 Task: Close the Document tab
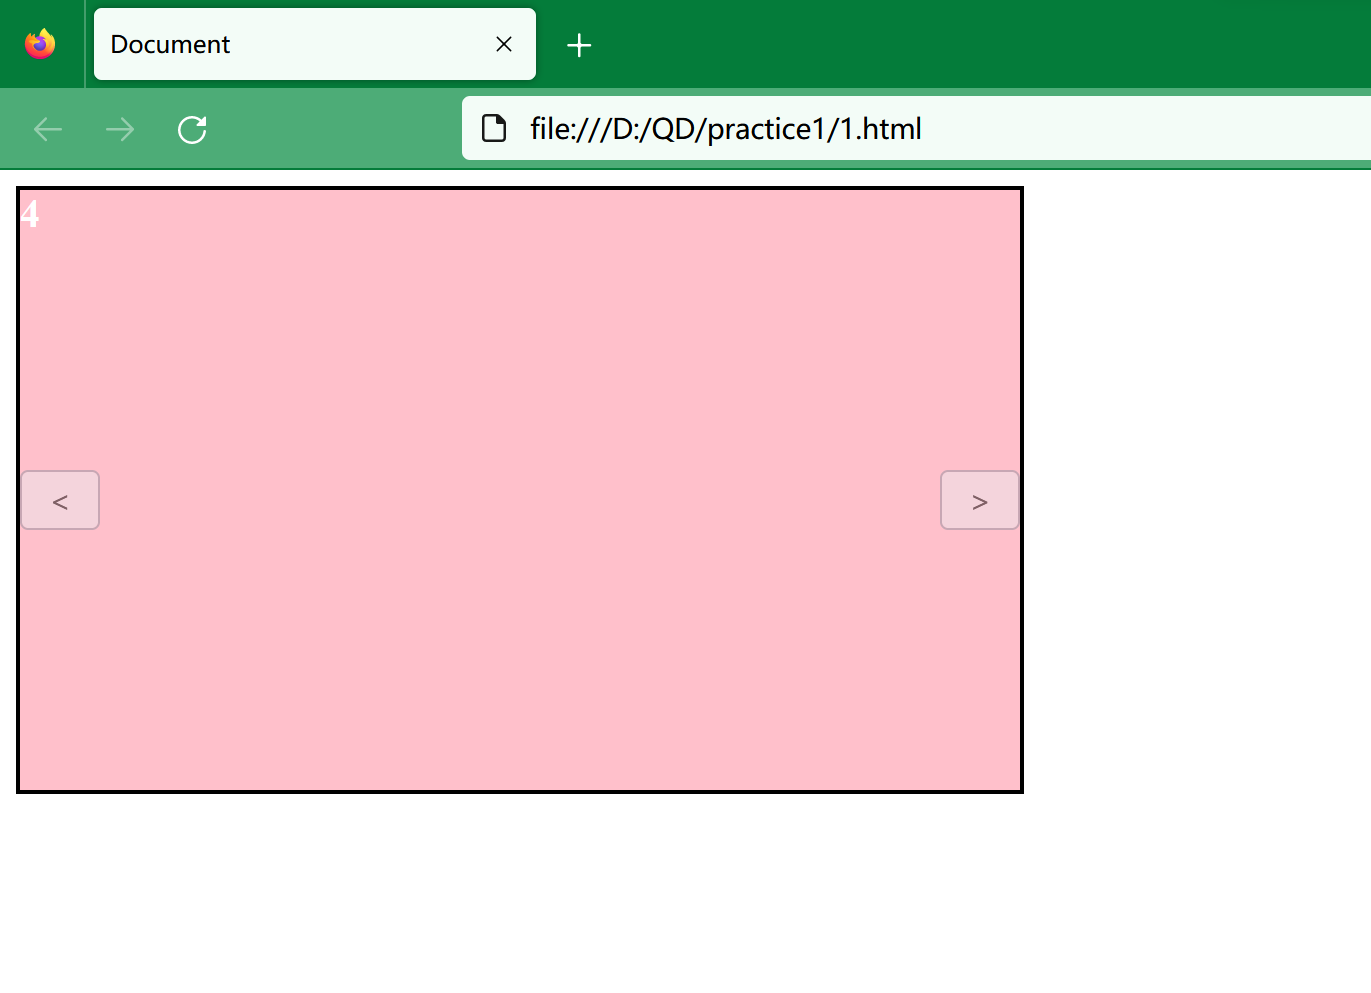coord(504,44)
